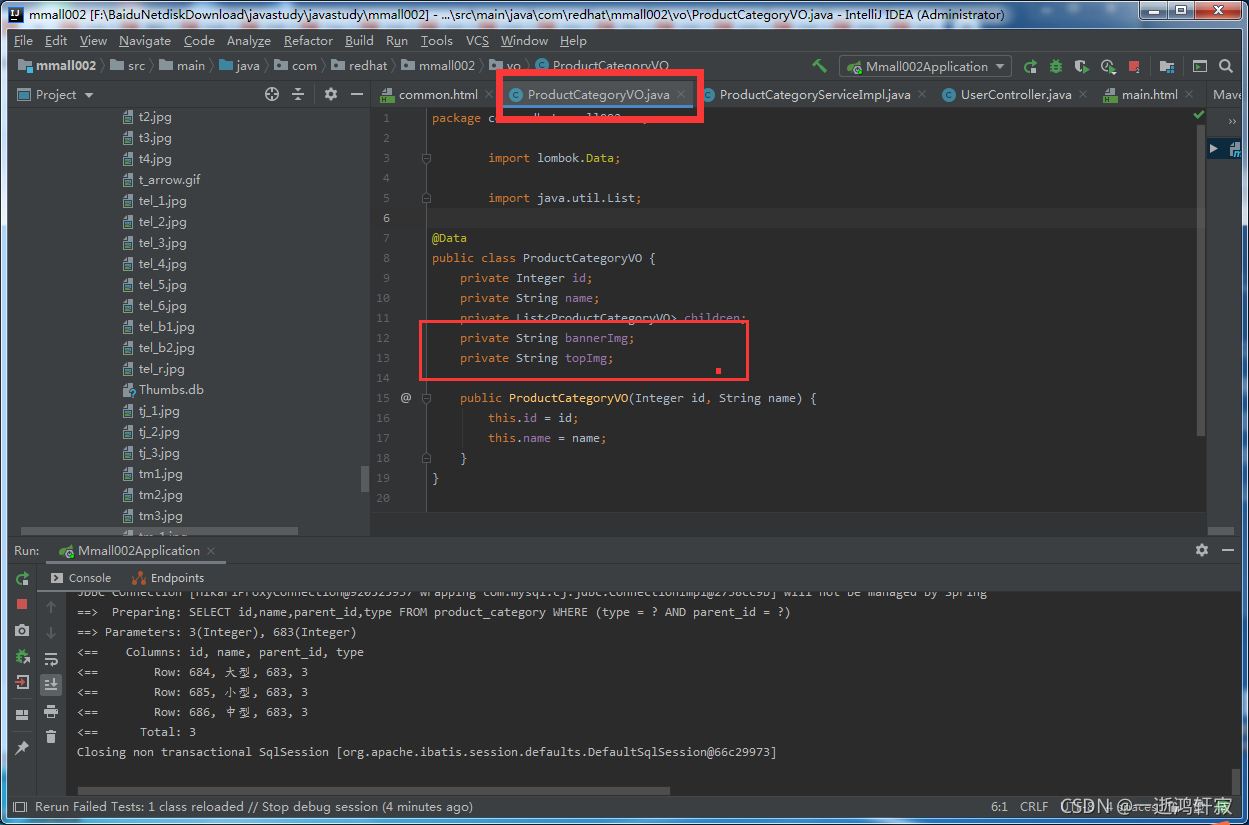Click the down-arrow stack trace icon in console

pos(51,633)
